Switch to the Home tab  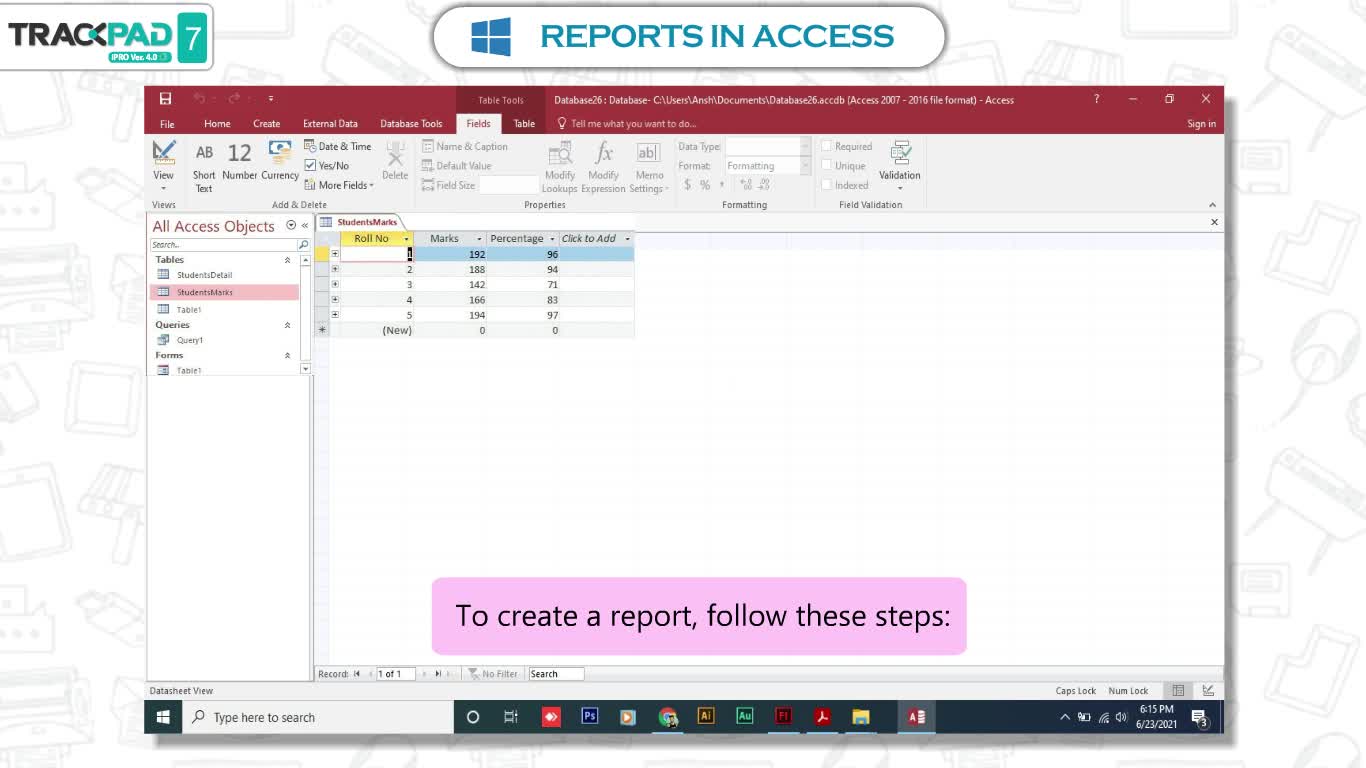pos(217,124)
